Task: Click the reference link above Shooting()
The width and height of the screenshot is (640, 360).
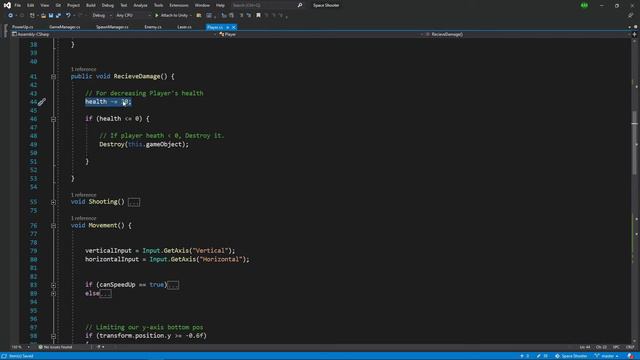Action: pos(84,195)
